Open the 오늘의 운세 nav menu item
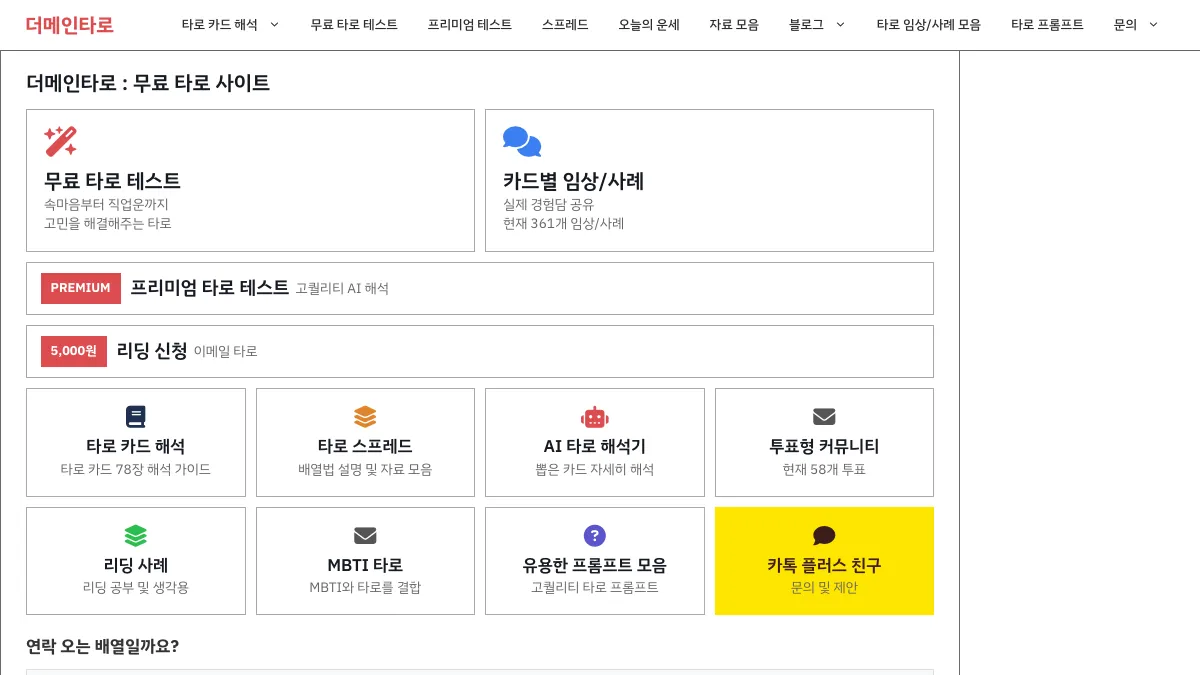The height and width of the screenshot is (675, 1200). pos(648,25)
